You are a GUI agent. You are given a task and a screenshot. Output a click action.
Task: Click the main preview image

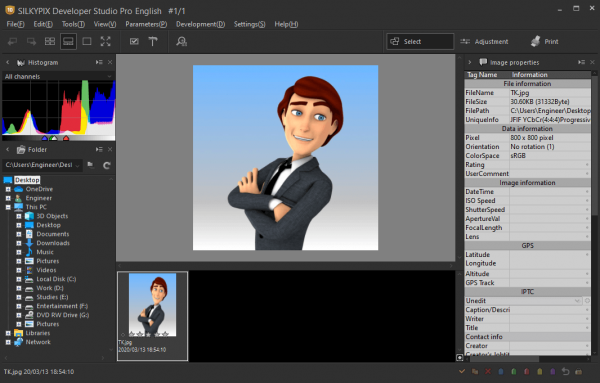[285, 158]
